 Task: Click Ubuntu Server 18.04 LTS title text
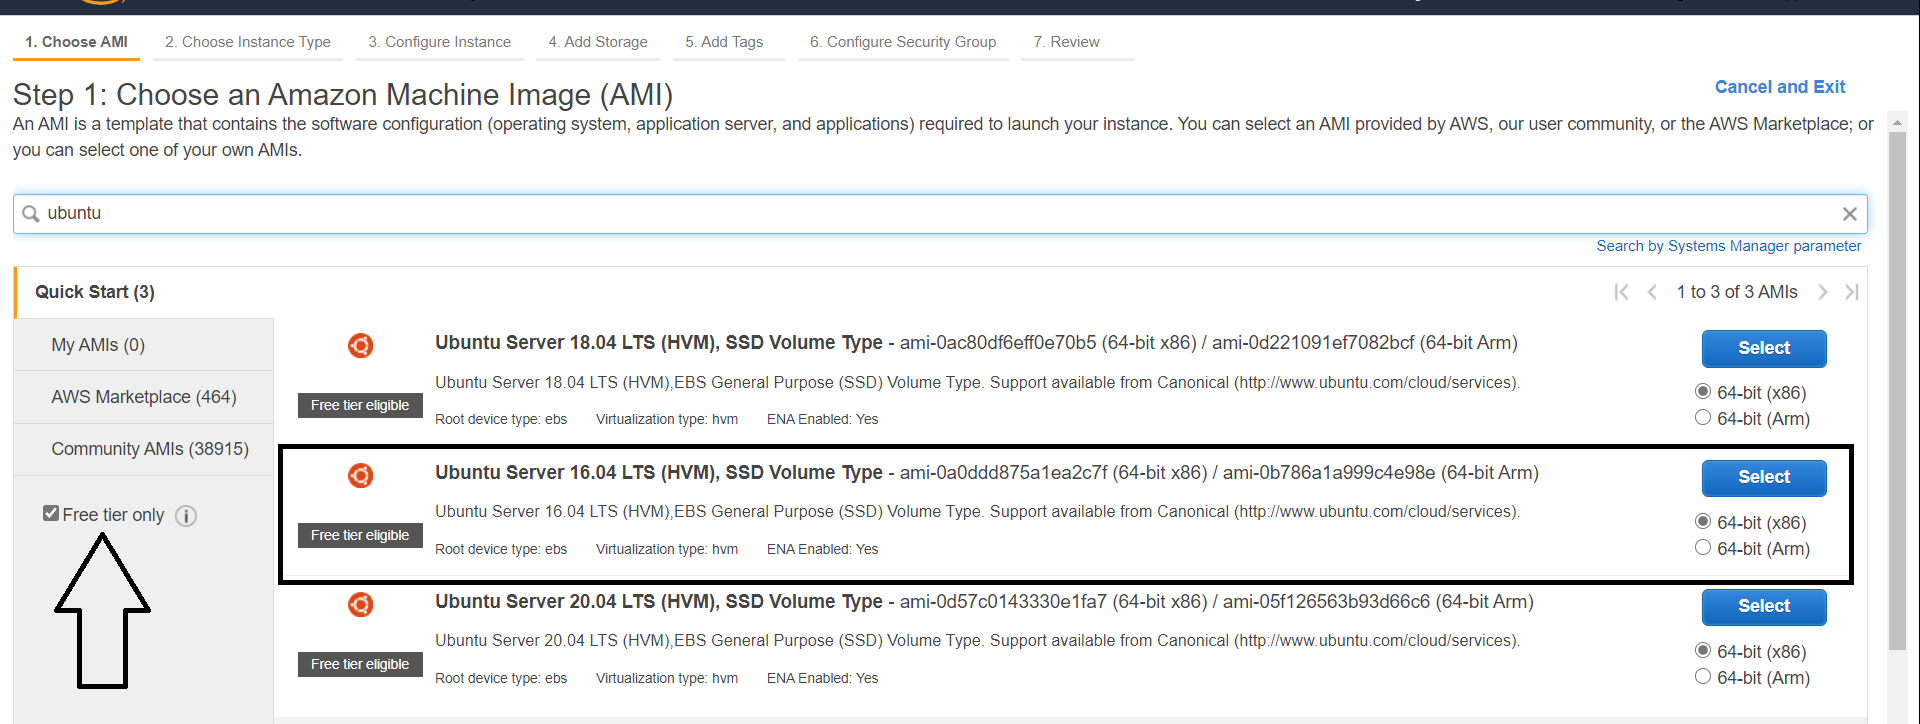(x=659, y=343)
